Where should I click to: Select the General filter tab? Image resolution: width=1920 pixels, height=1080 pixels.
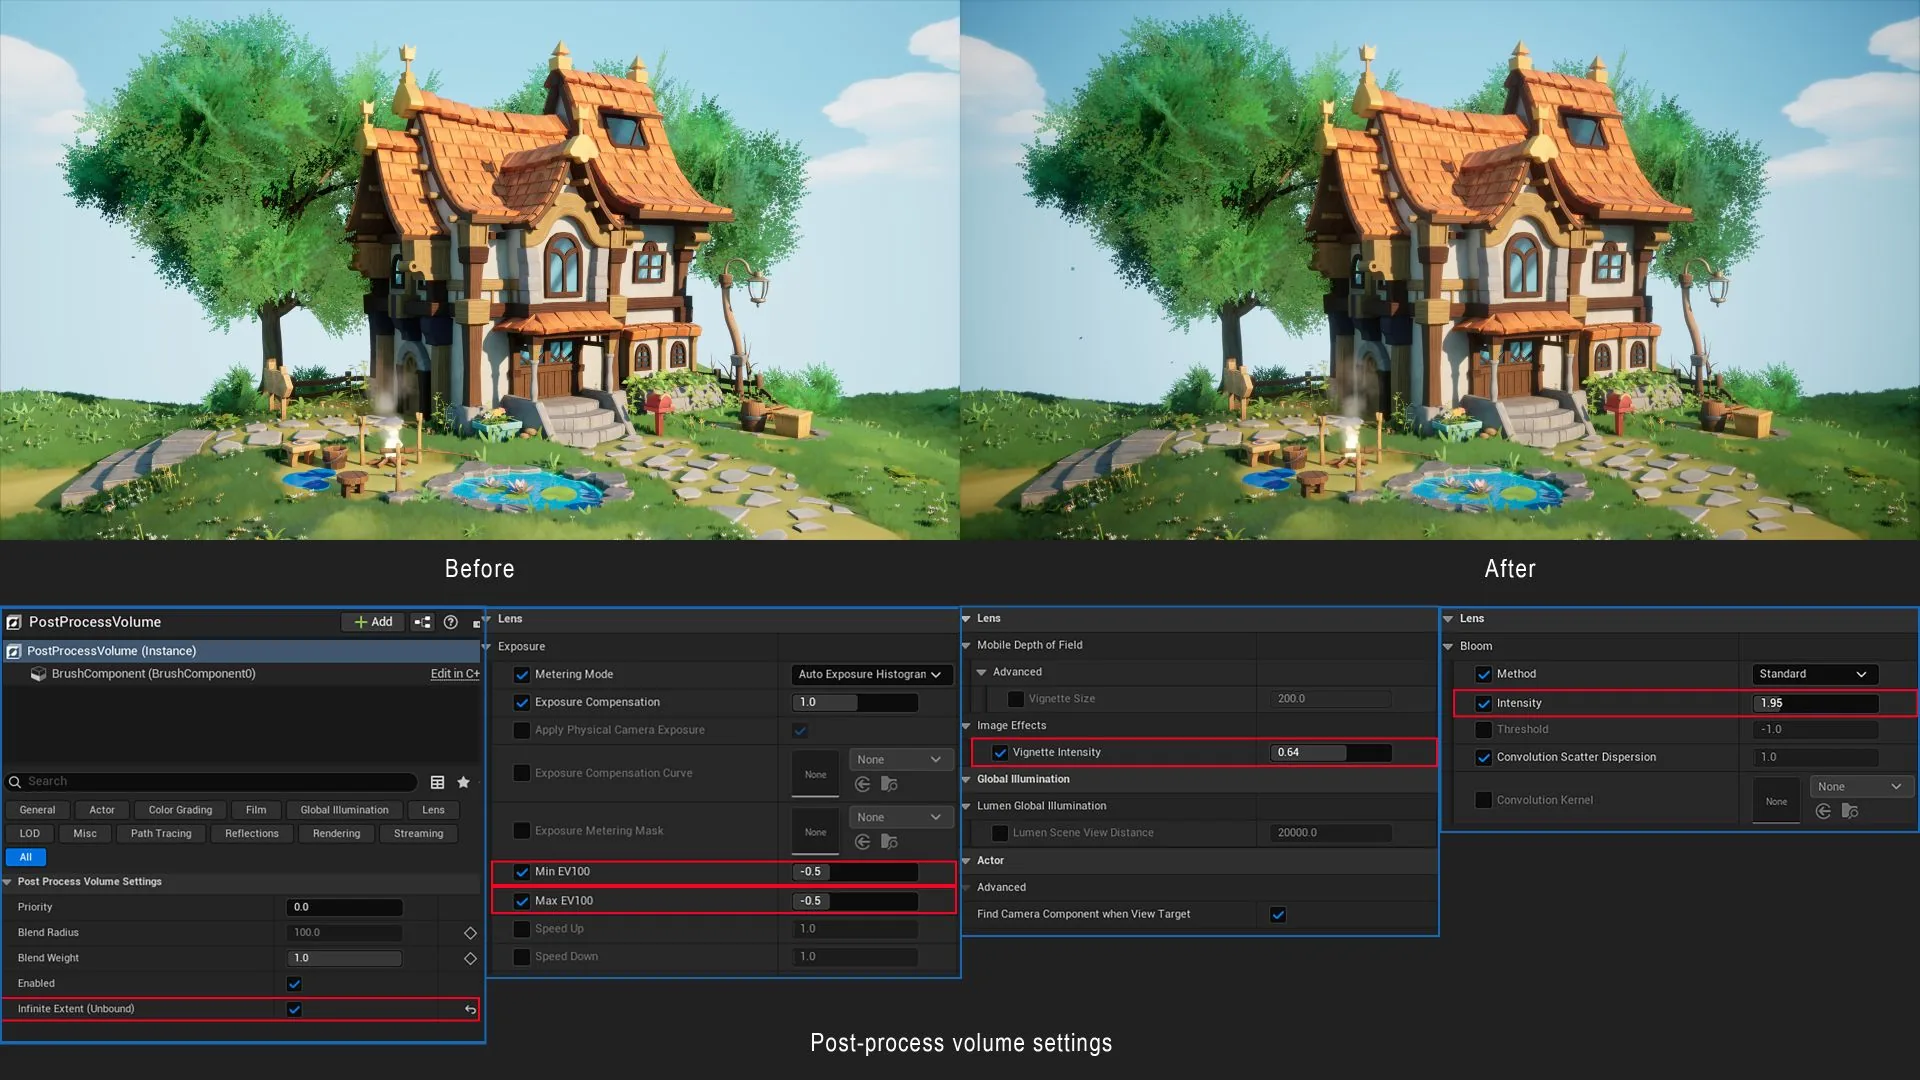(x=37, y=810)
